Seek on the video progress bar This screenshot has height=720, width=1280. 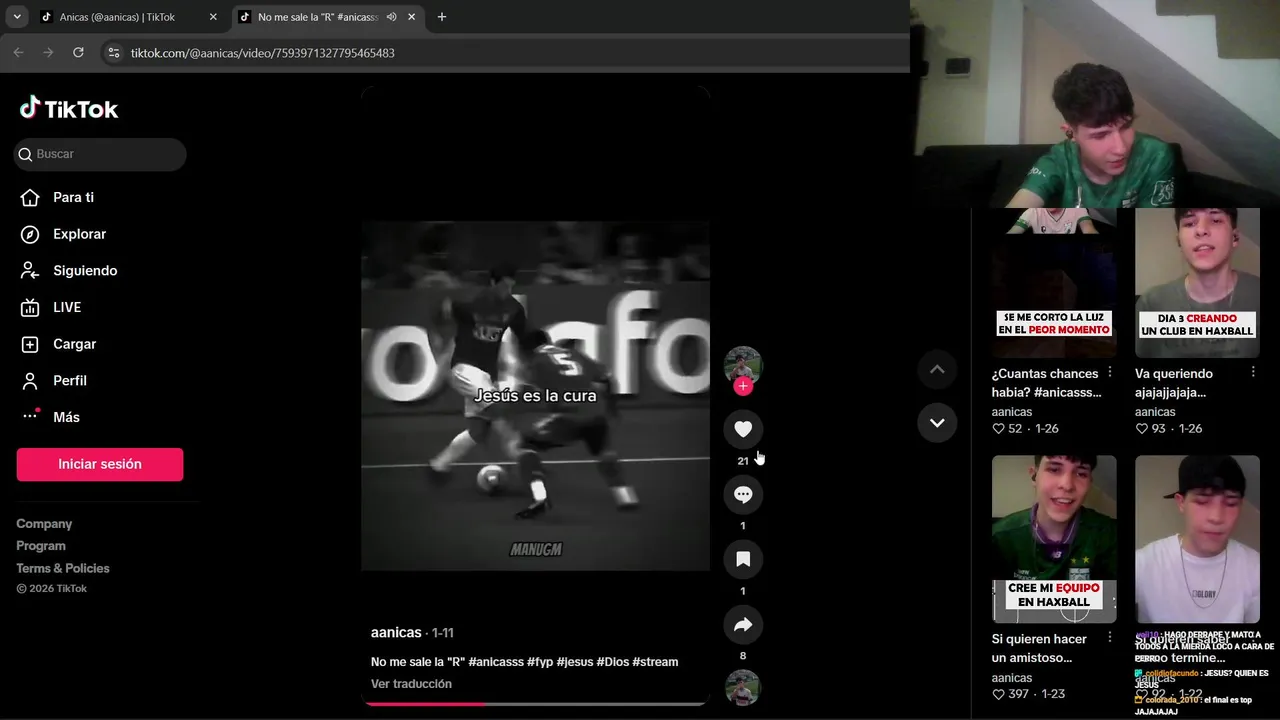pyautogui.click(x=536, y=704)
